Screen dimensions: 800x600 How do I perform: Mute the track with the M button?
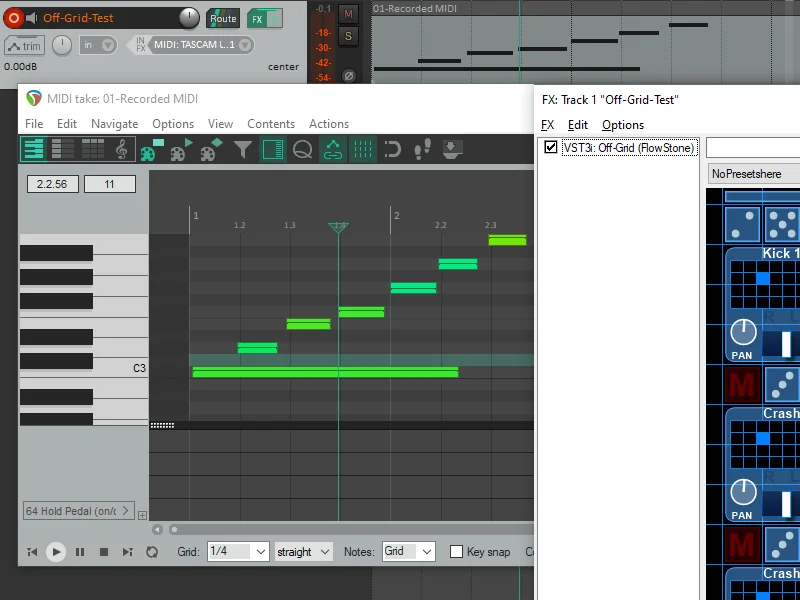click(348, 13)
